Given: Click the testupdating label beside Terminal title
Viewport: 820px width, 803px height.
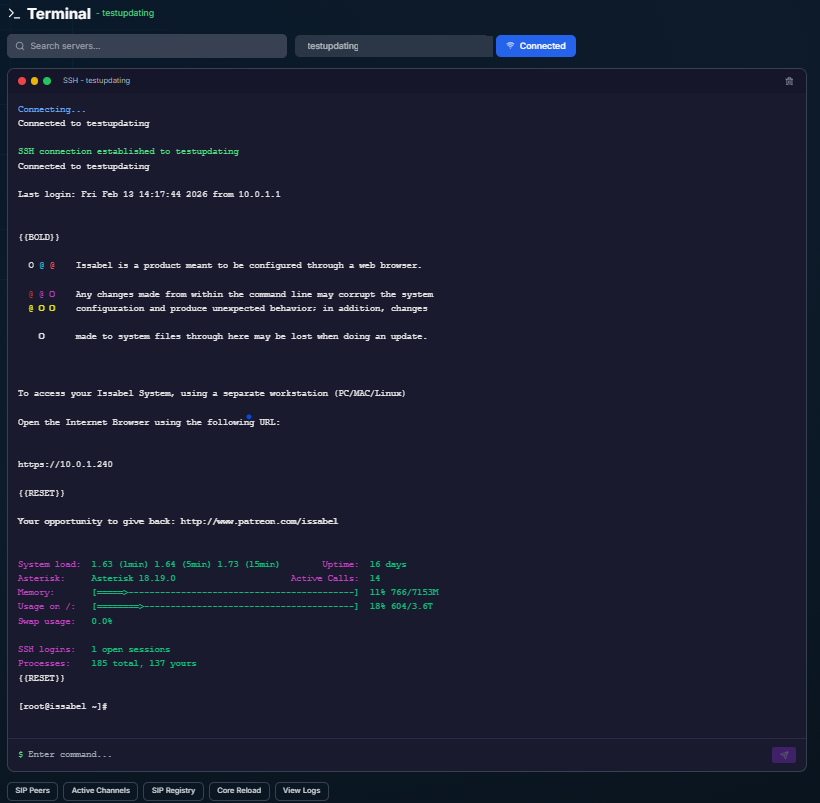Looking at the screenshot, I should [127, 14].
